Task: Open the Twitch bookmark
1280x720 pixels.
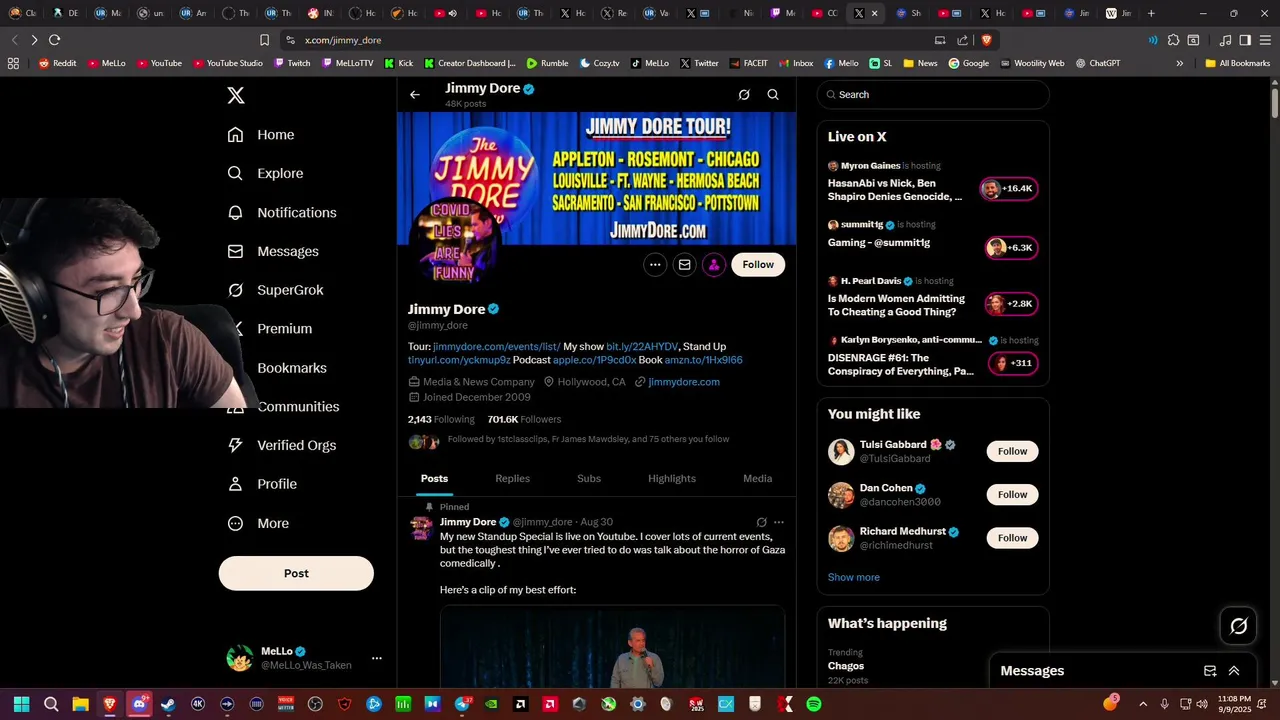Action: pyautogui.click(x=291, y=63)
